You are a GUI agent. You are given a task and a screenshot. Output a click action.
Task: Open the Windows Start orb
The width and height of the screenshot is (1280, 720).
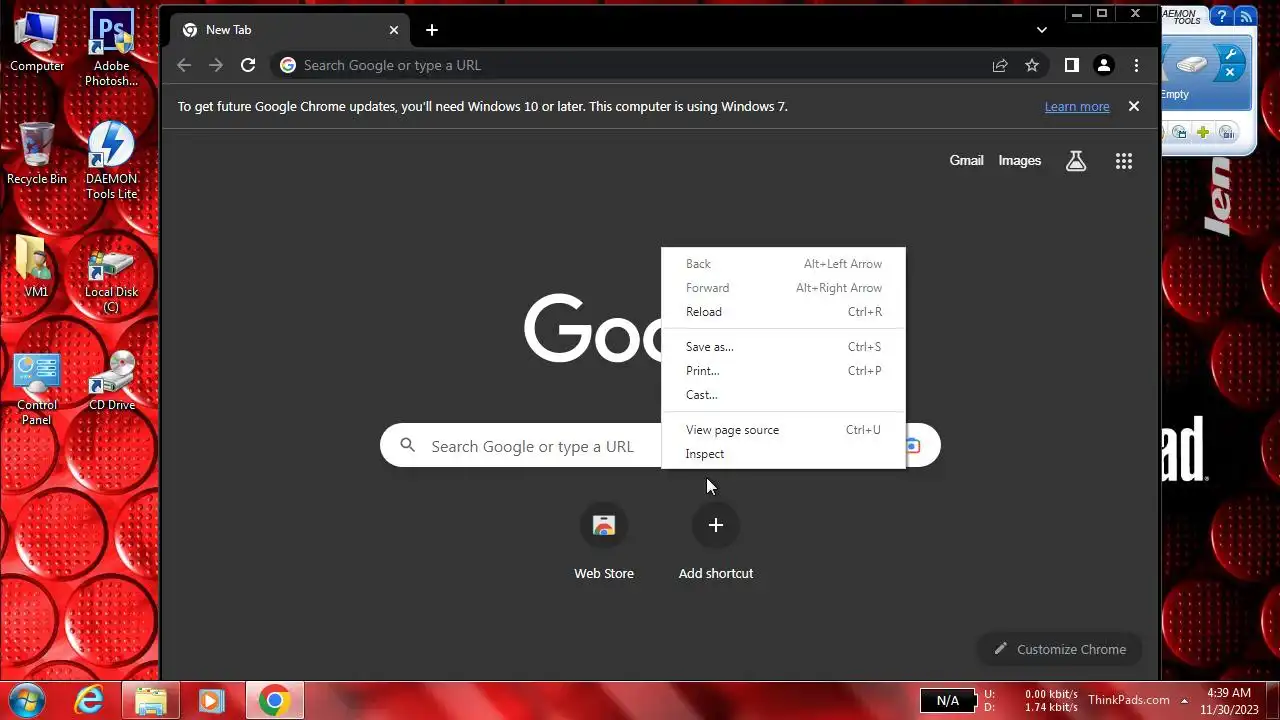[27, 701]
